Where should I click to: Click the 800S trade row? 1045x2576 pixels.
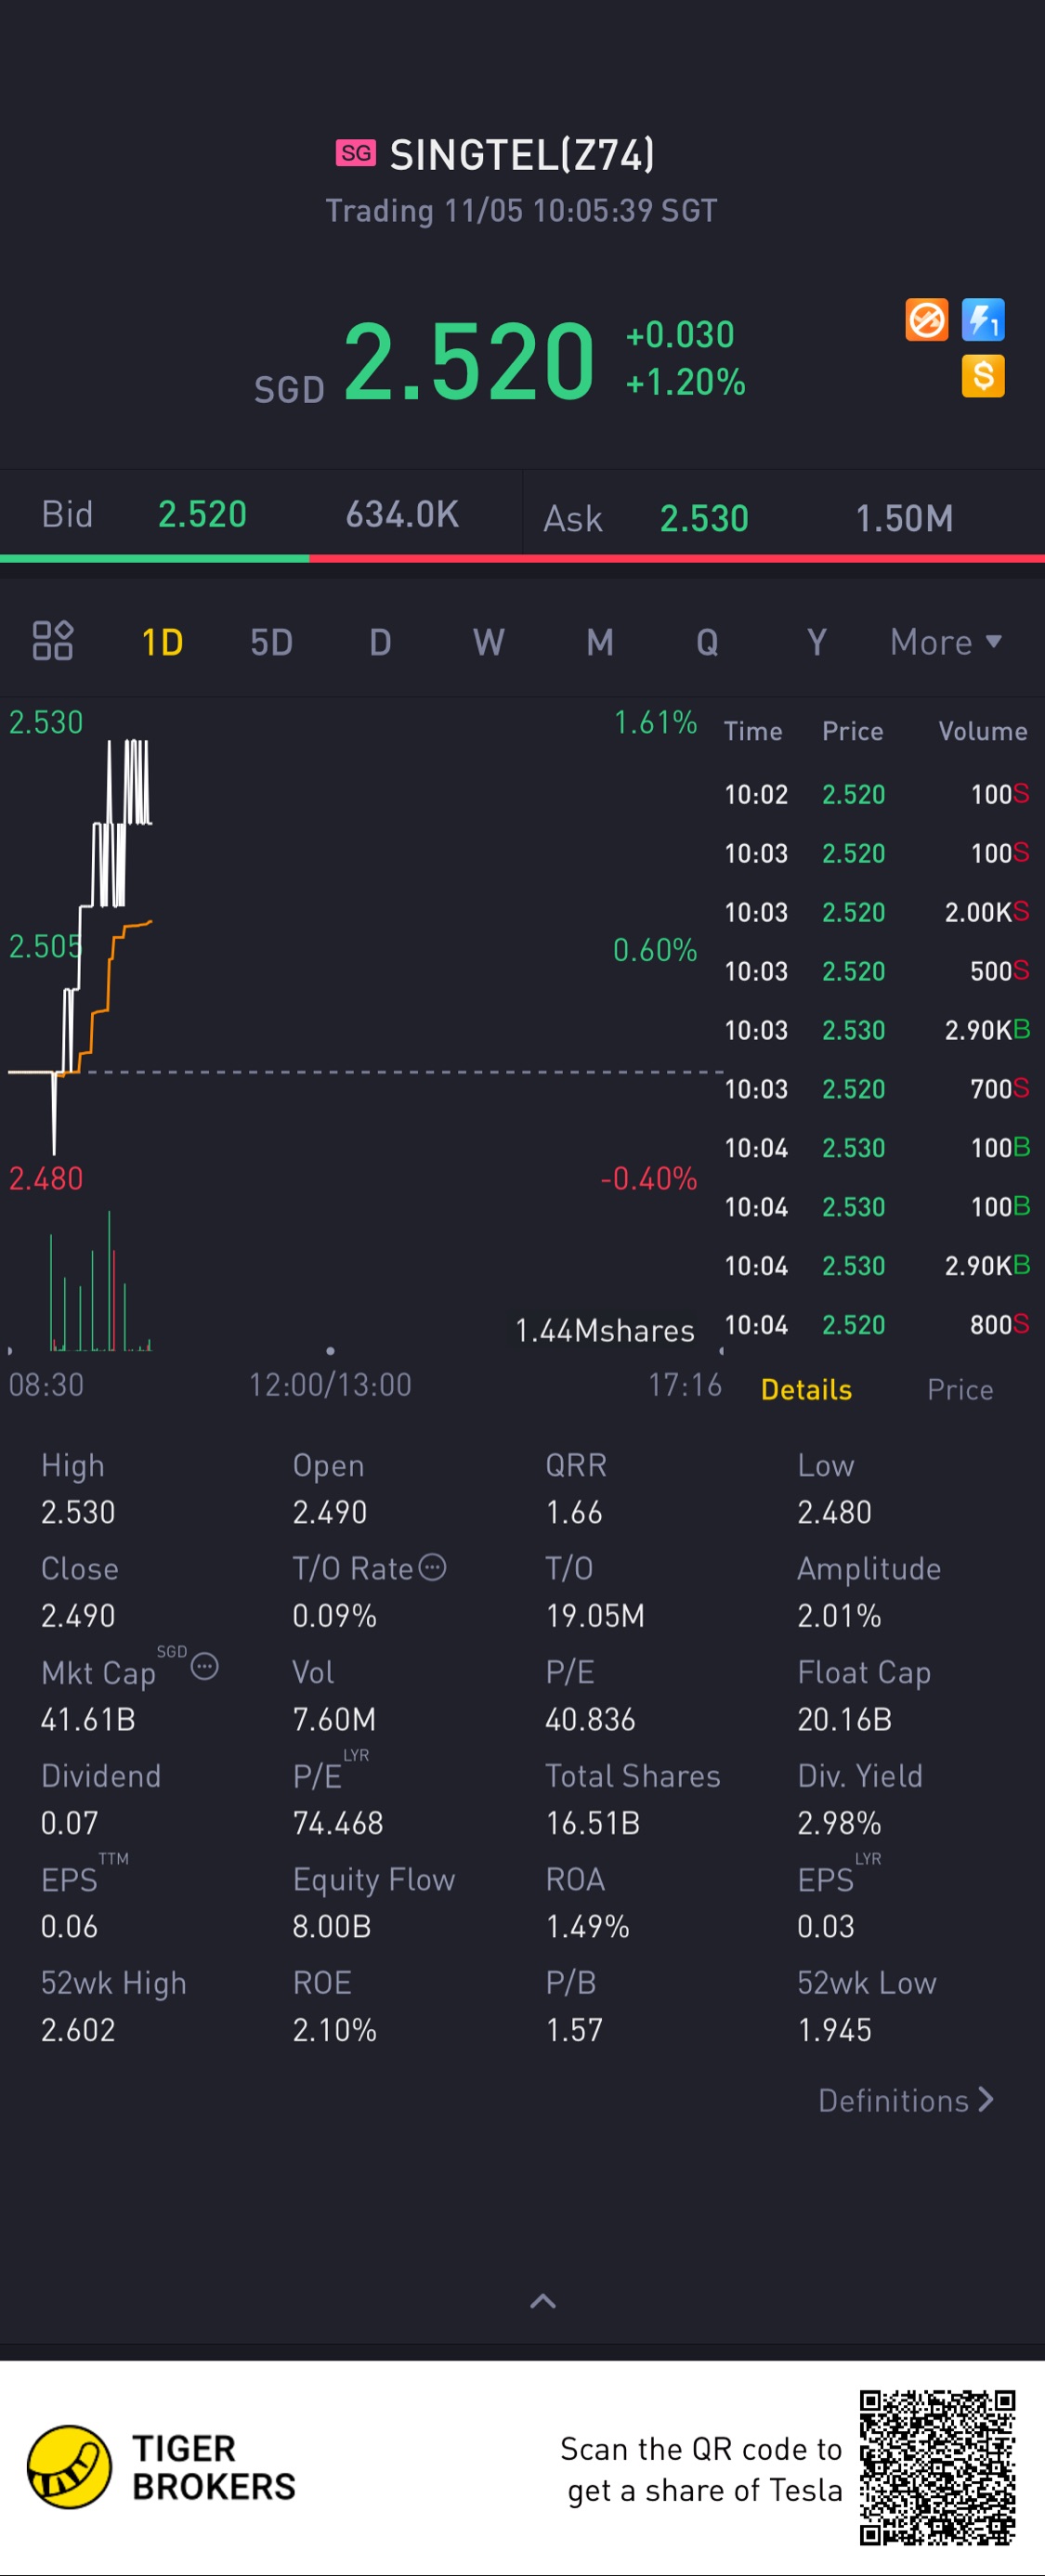[x=876, y=1325]
